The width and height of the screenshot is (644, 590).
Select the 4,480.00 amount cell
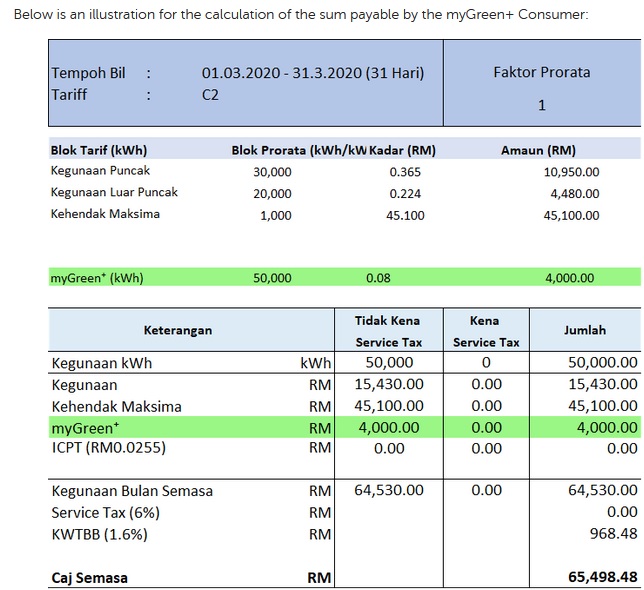tap(574, 194)
